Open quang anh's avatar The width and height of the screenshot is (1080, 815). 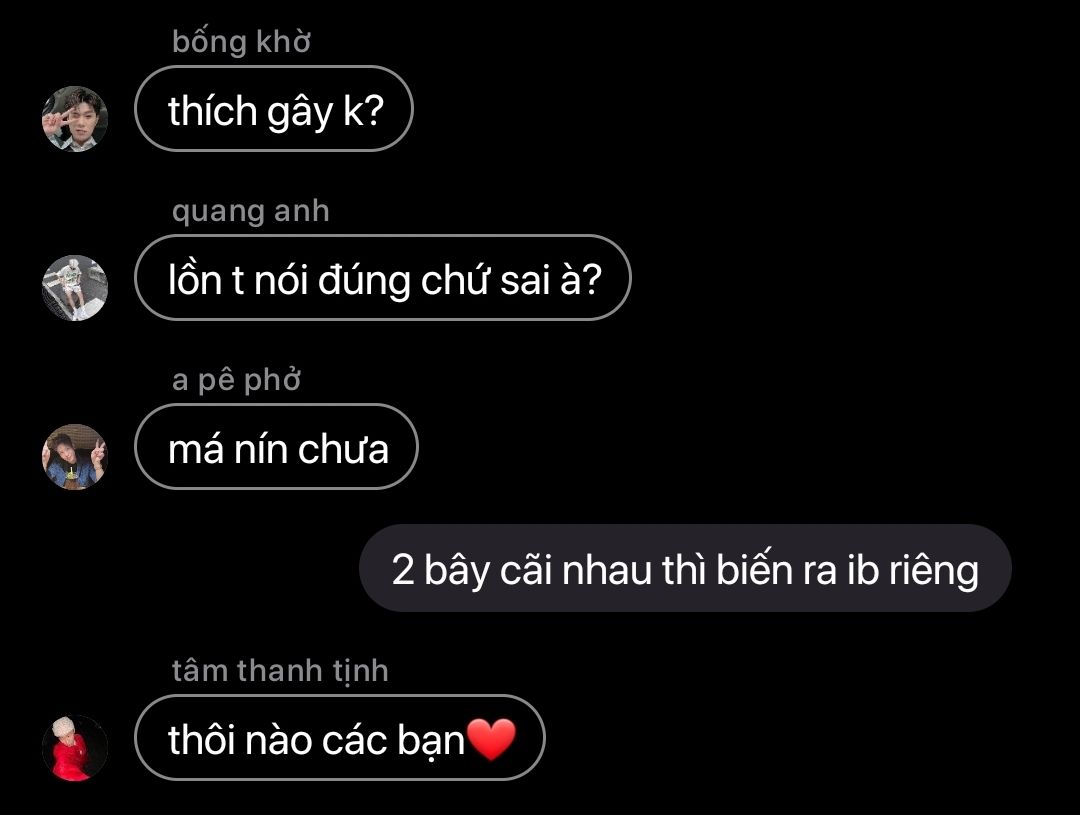coord(75,288)
